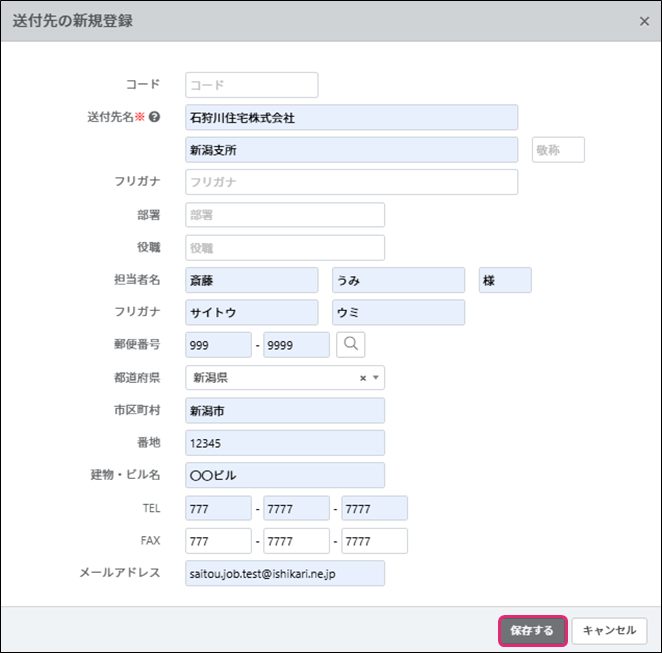Viewport: 662px width, 653px height.
Task: Click the メールアドレス input field
Action: pos(285,573)
